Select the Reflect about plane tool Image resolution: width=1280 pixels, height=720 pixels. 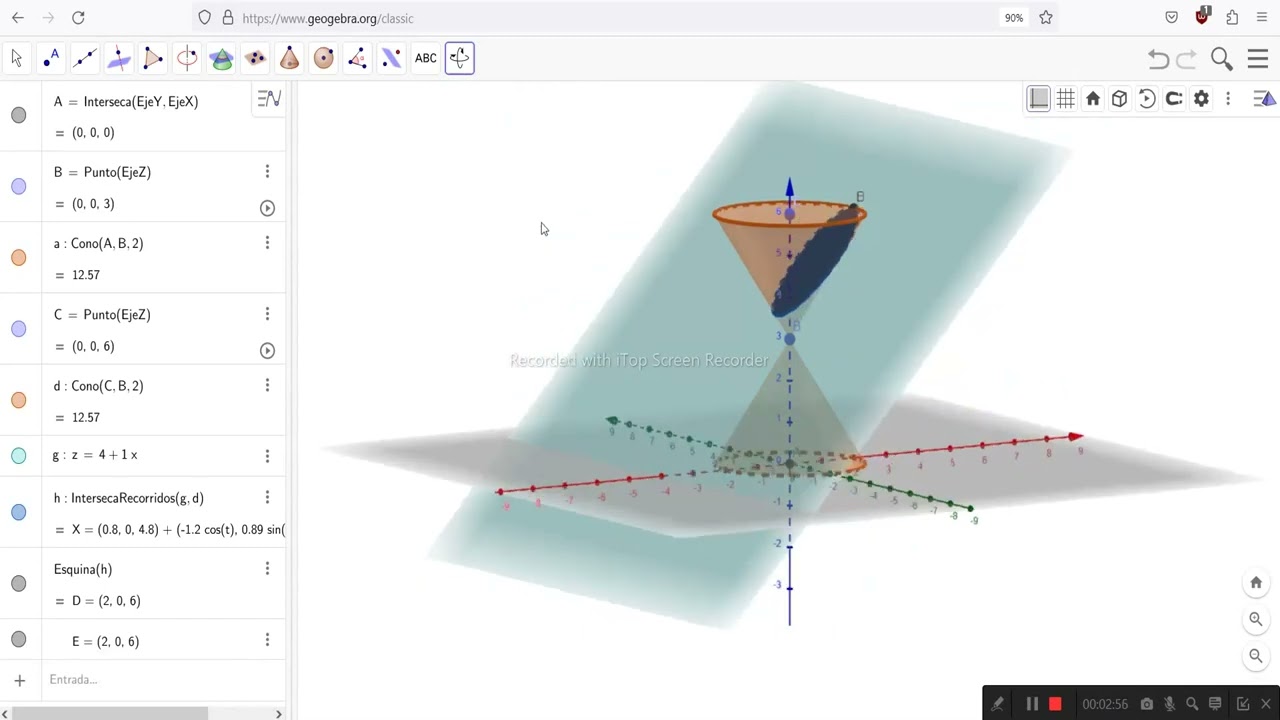(391, 58)
